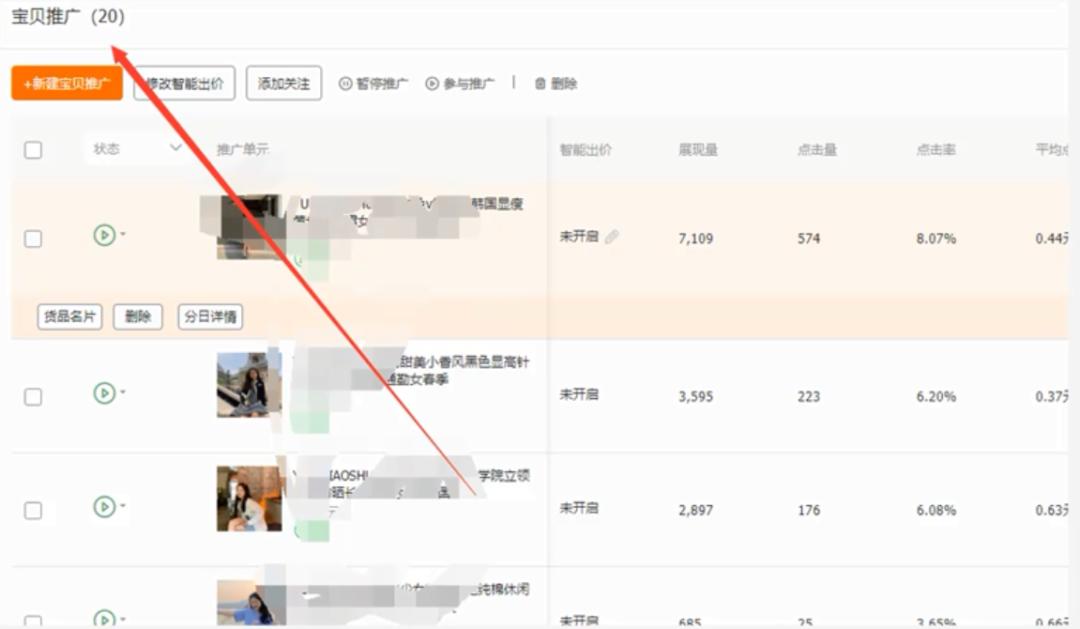This screenshot has width=1080, height=629.
Task: Click the 修改智能出价 button
Action: click(x=183, y=83)
